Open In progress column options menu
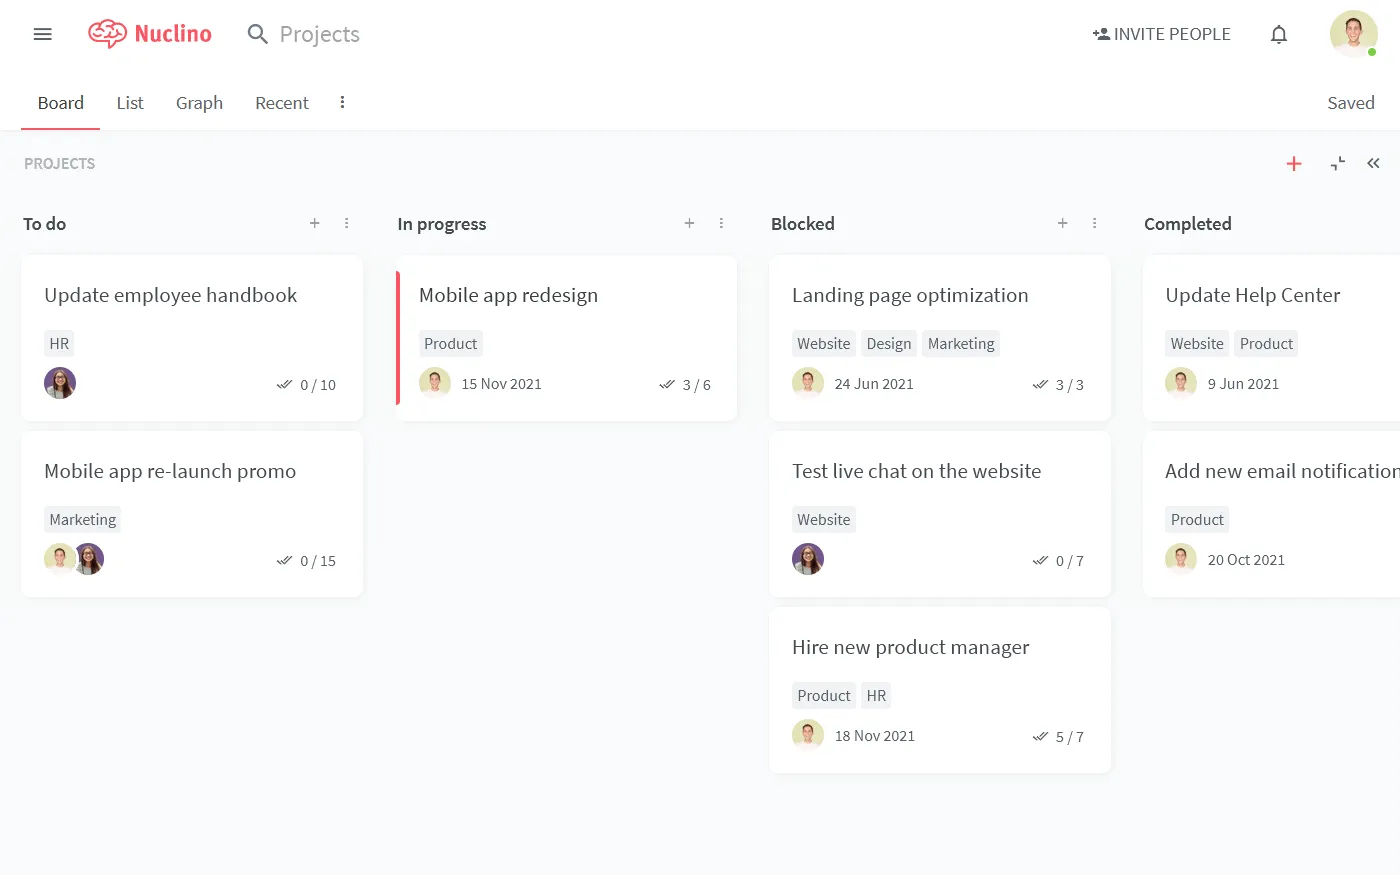The image size is (1400, 875). point(721,223)
